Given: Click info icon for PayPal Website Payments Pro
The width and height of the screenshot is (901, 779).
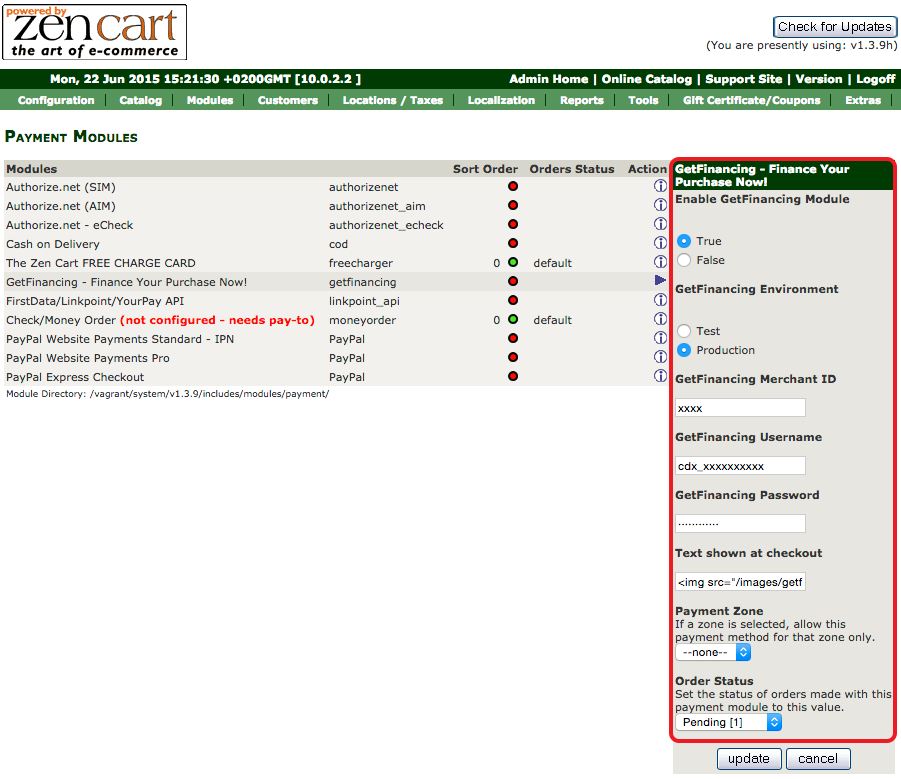Looking at the screenshot, I should (660, 356).
